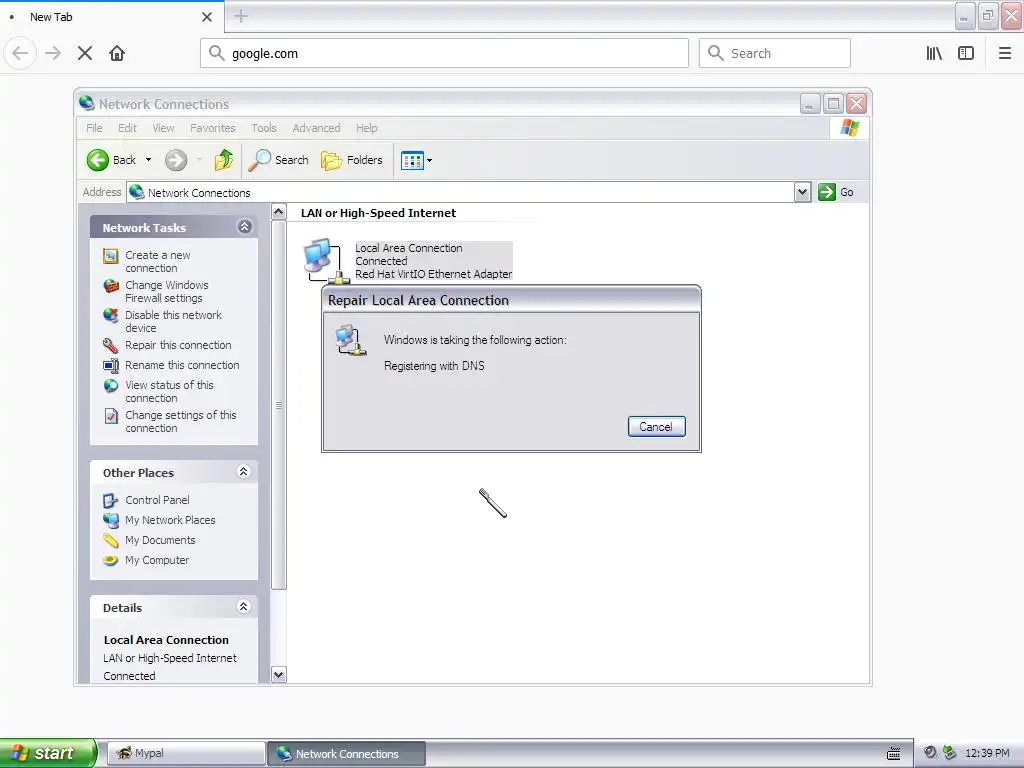Click the browser forward arrow
This screenshot has height=768, width=1024.
coord(53,53)
